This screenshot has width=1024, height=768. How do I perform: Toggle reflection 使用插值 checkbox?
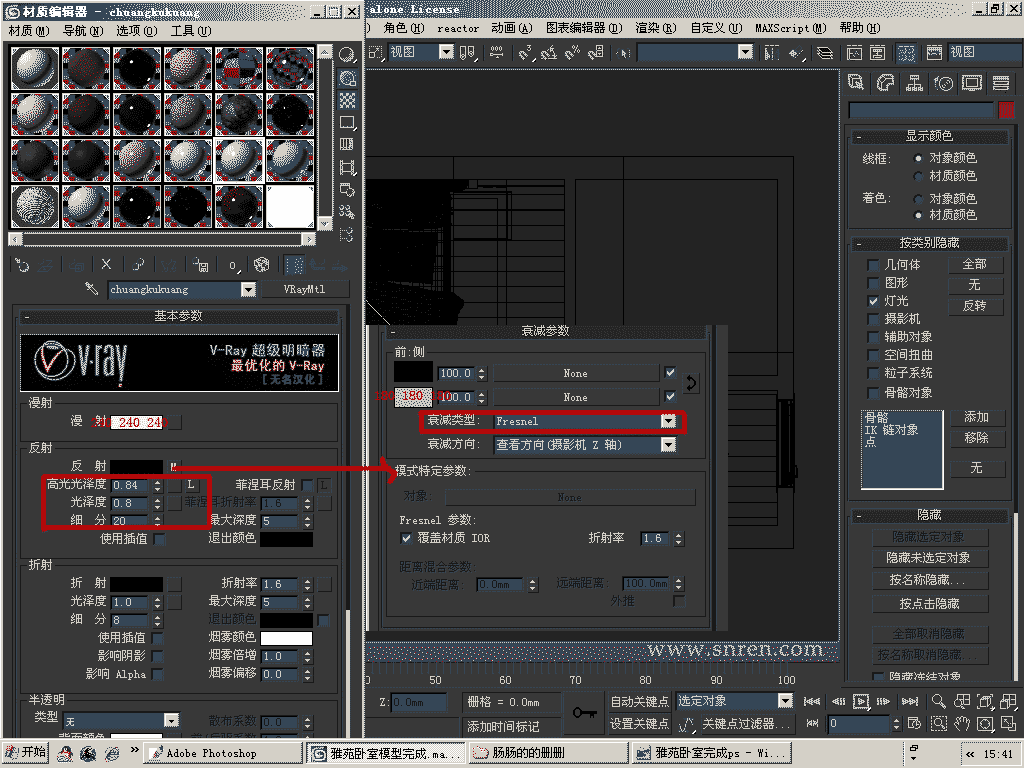click(x=159, y=539)
